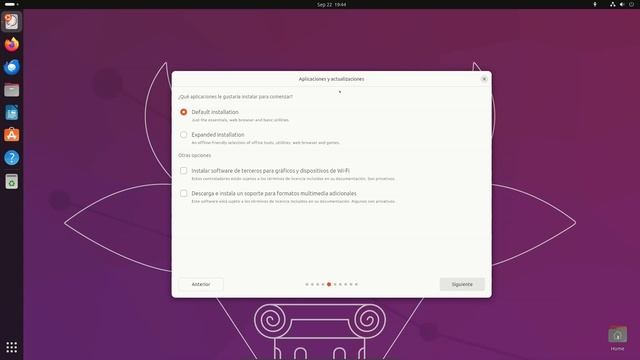Click the active orange page indicator dot
Screen dimensions: 640x360
[x=329, y=284]
